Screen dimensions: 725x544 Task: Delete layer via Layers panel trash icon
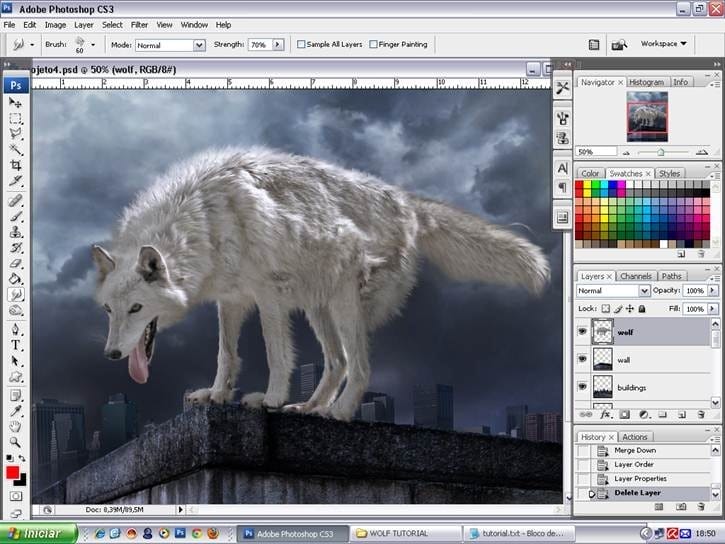pyautogui.click(x=701, y=415)
